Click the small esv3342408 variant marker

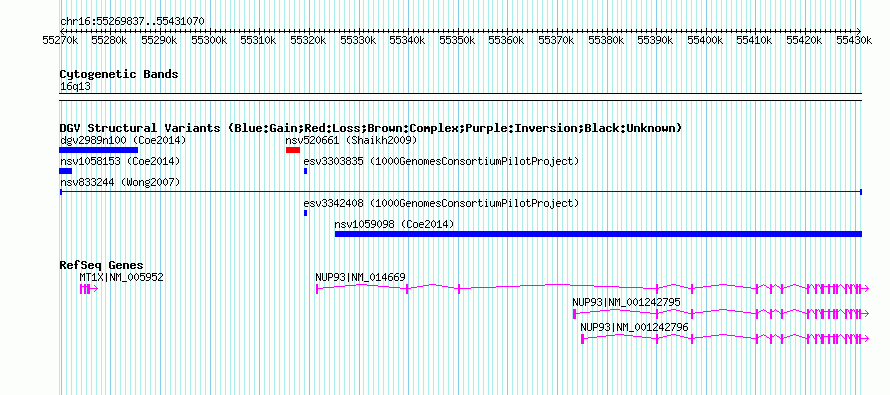[305, 213]
